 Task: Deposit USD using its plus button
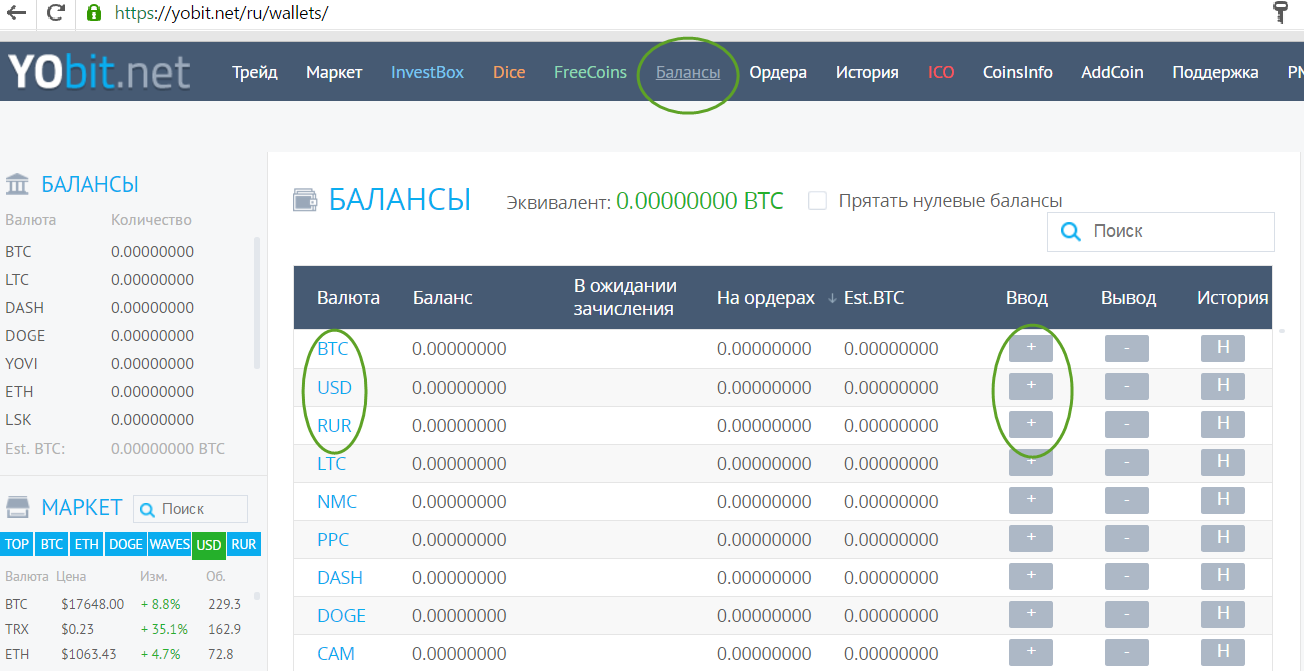point(1031,386)
